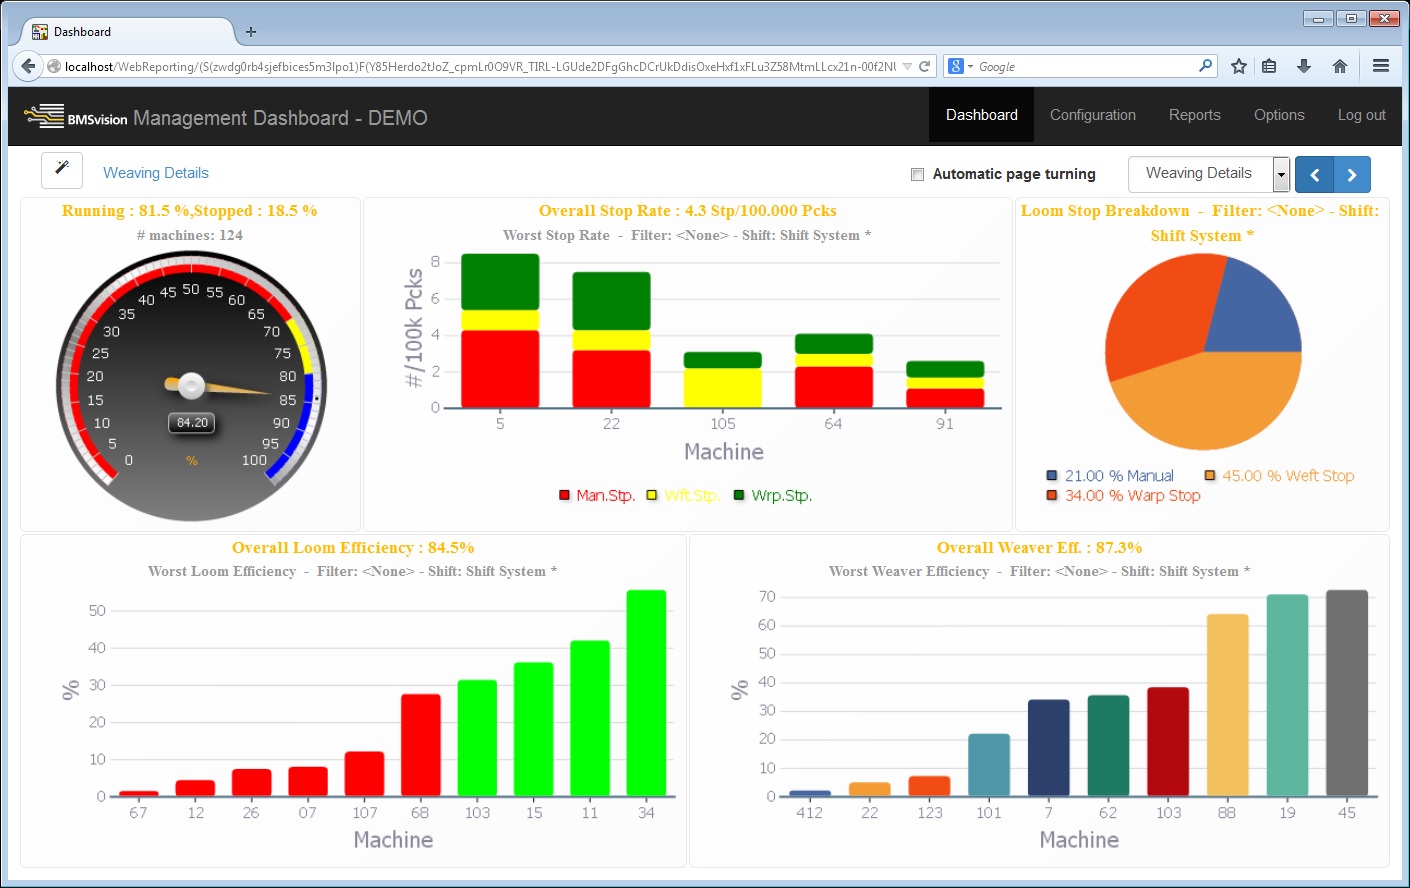The width and height of the screenshot is (1410, 888).
Task: Click the Dashboard tab favicon
Action: (x=40, y=32)
